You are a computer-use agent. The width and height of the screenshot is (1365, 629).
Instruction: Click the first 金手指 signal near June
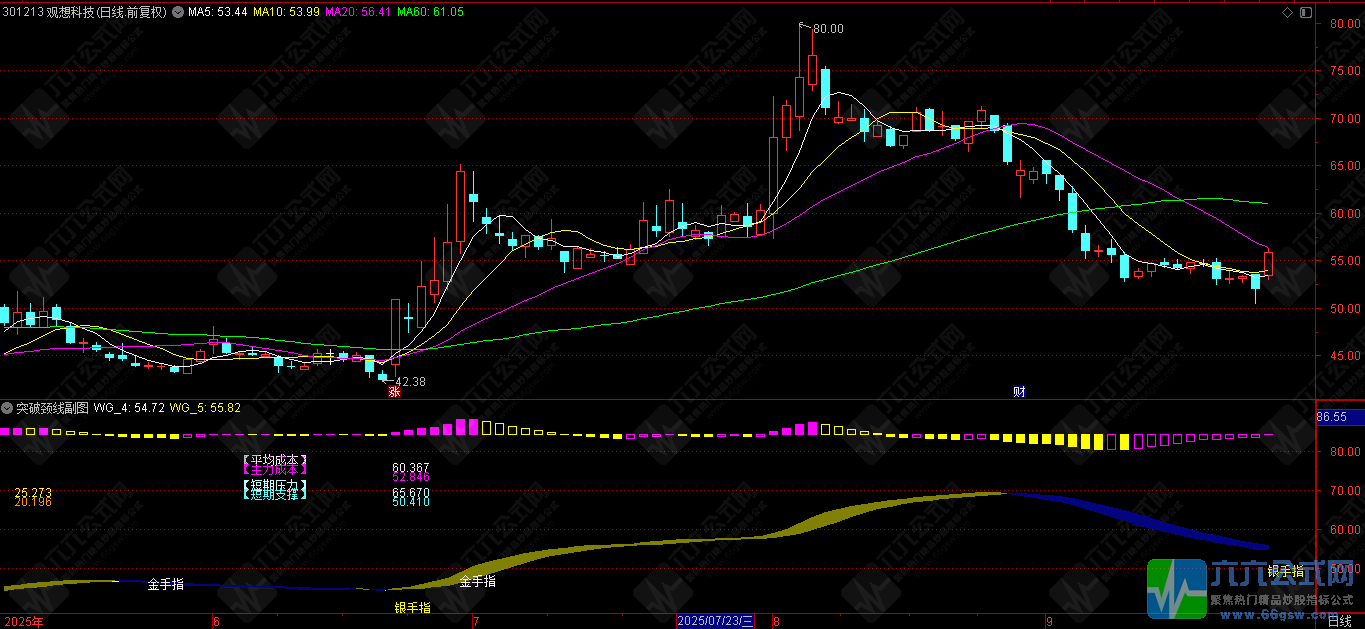(x=166, y=583)
